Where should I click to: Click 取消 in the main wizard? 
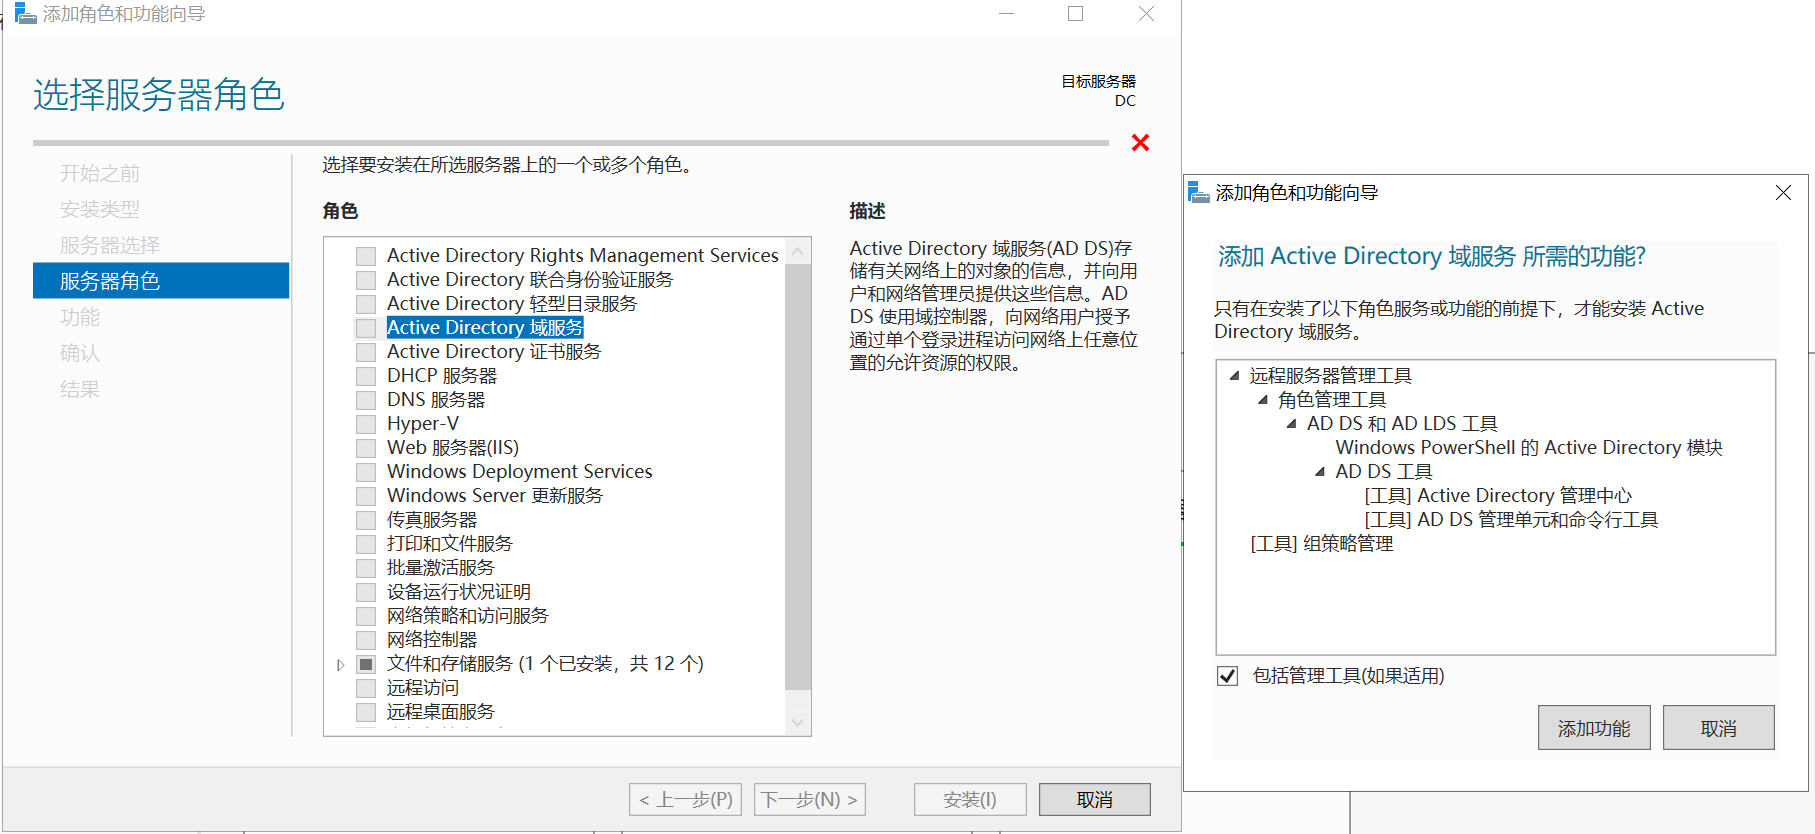(1095, 800)
